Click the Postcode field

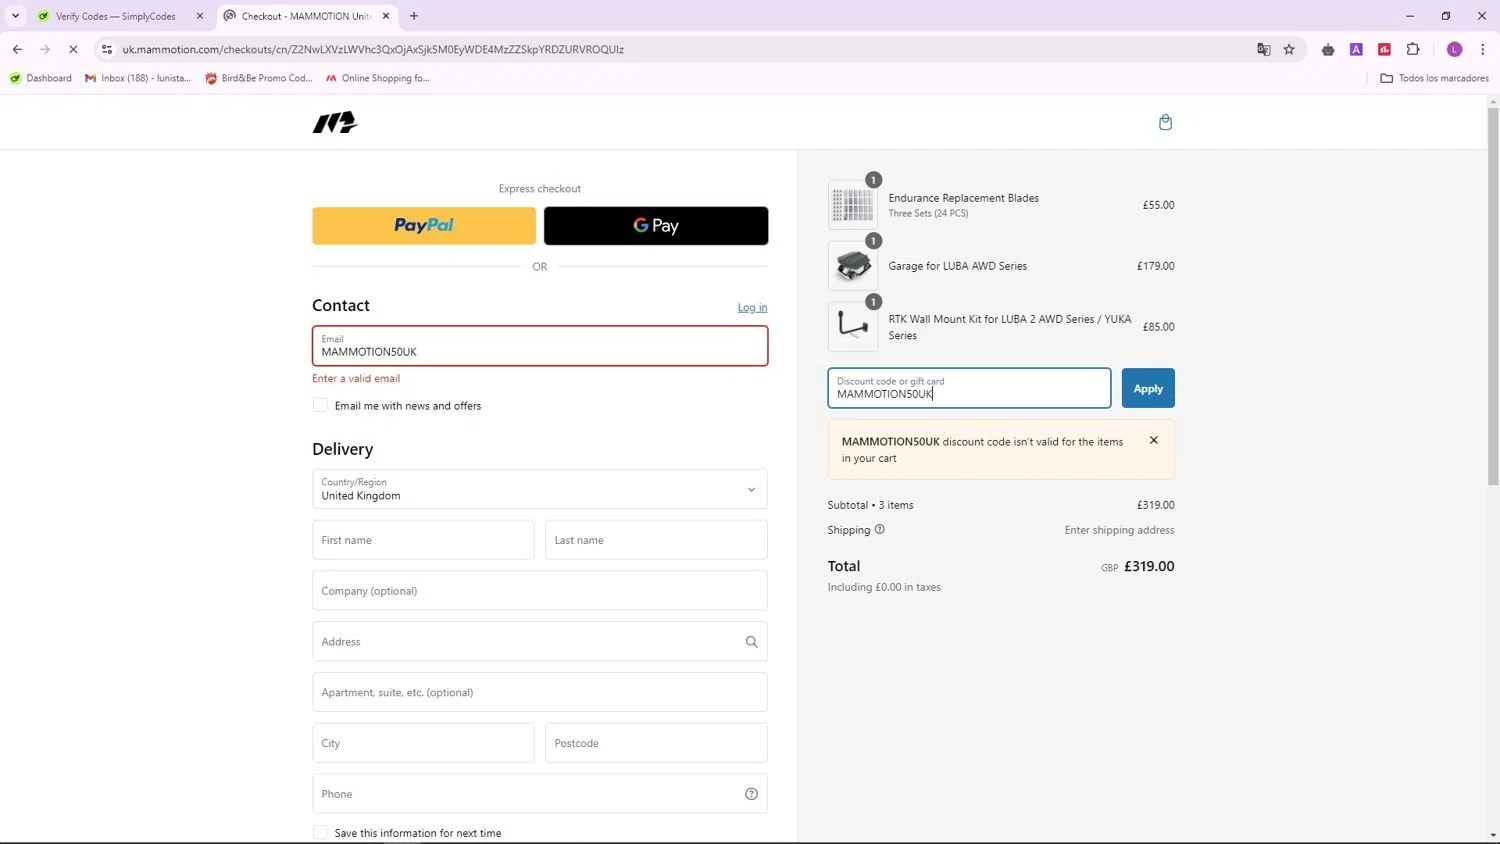[x=656, y=743]
